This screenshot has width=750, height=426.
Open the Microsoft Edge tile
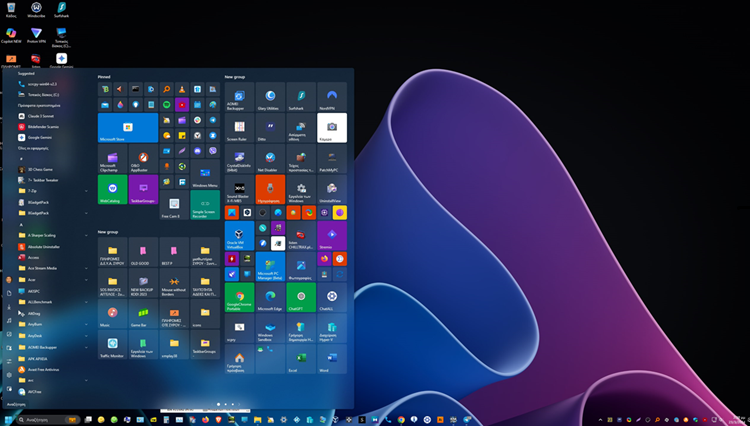270,297
